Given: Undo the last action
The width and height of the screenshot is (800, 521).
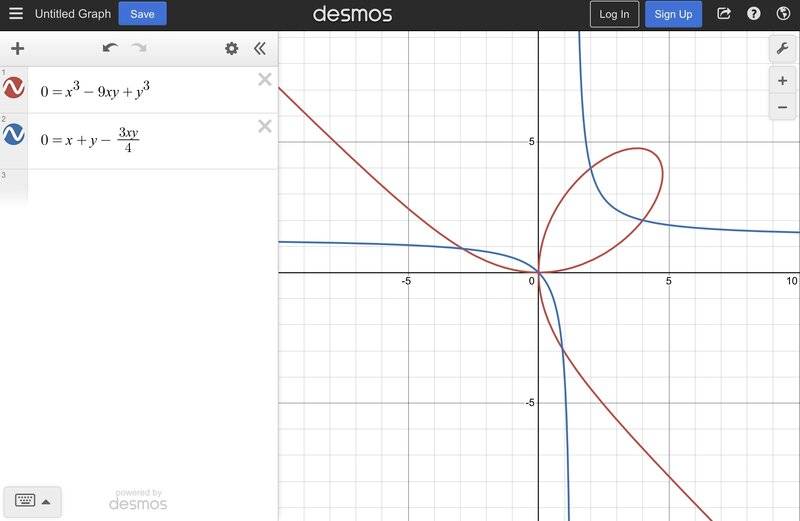Looking at the screenshot, I should click(x=110, y=48).
